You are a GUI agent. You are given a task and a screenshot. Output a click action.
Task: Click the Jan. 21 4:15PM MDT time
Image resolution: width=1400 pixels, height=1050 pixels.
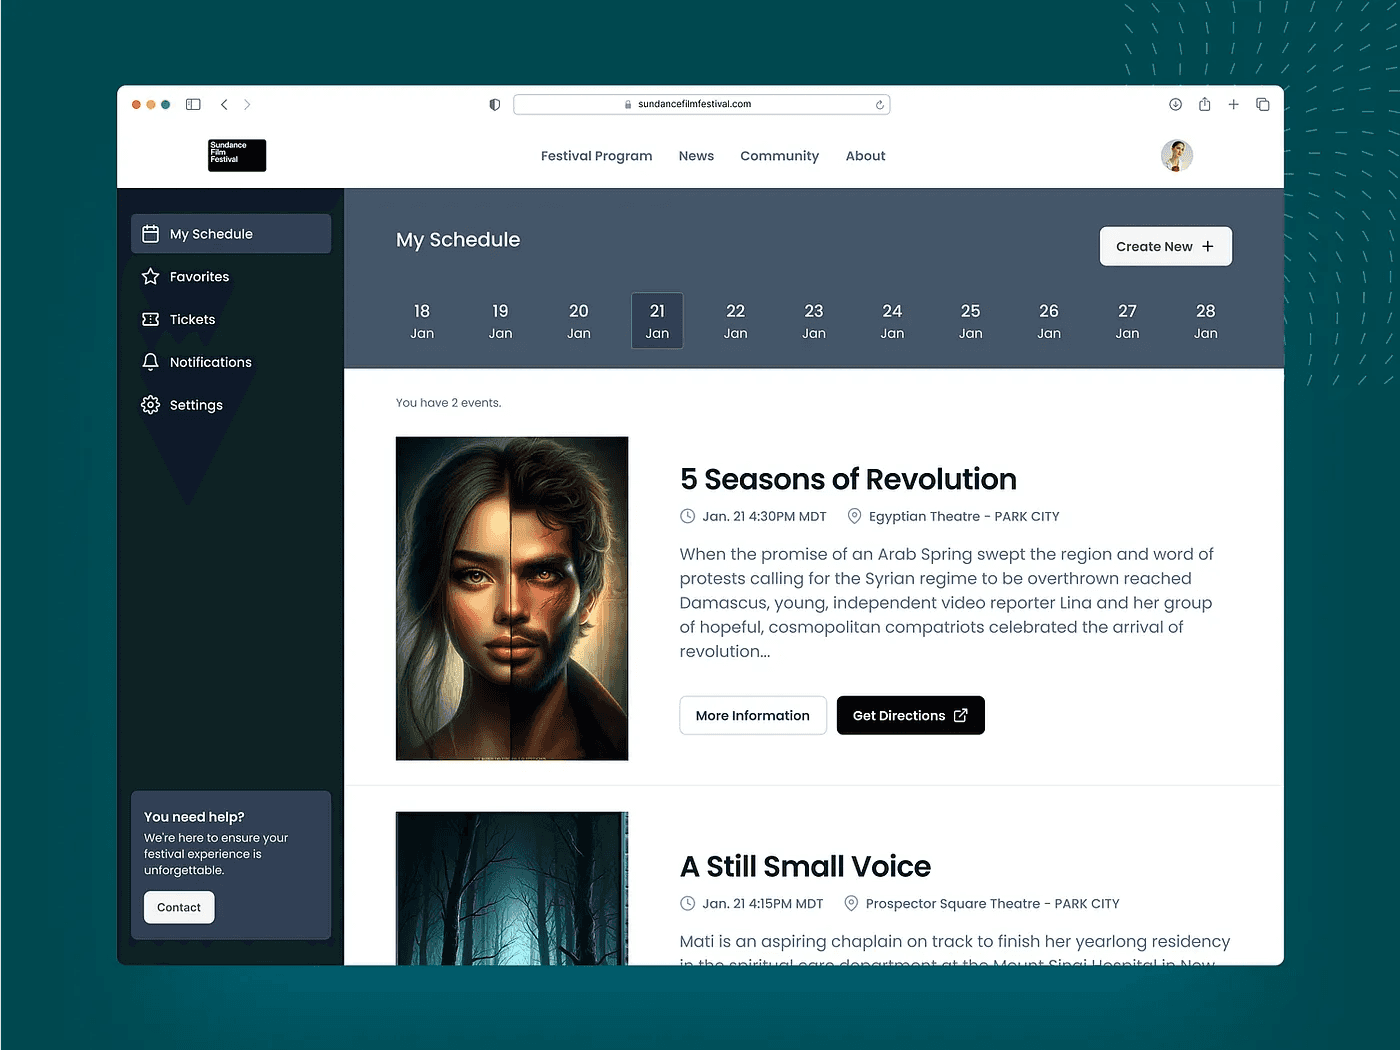(763, 903)
